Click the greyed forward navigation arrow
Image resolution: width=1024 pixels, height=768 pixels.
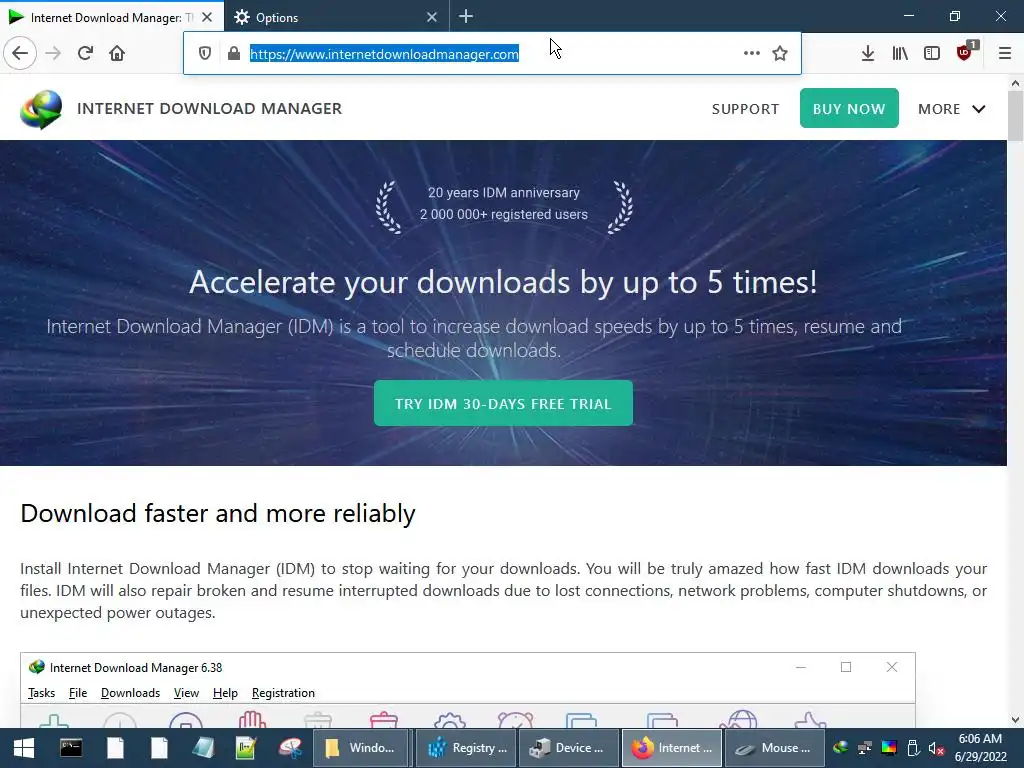point(53,53)
